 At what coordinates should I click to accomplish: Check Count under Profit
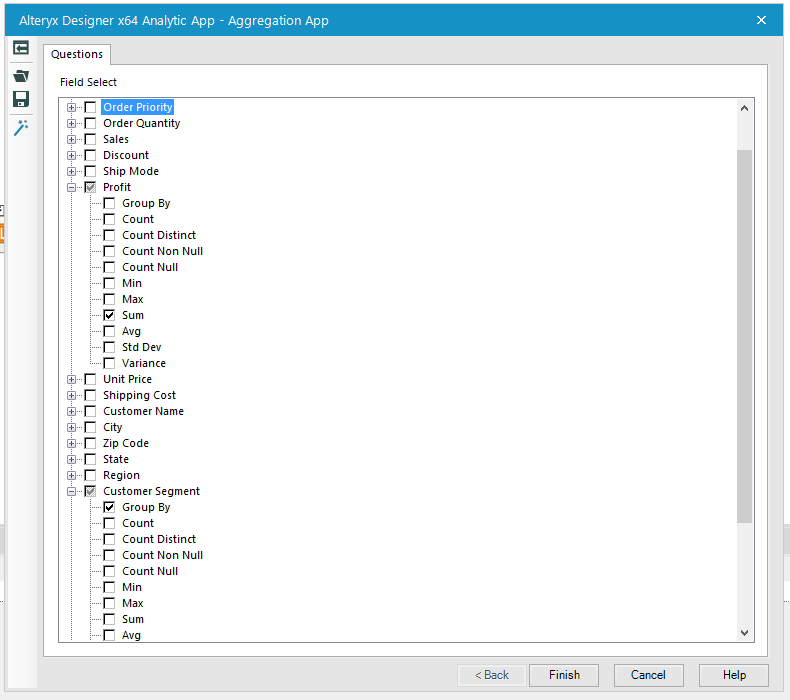pos(109,219)
